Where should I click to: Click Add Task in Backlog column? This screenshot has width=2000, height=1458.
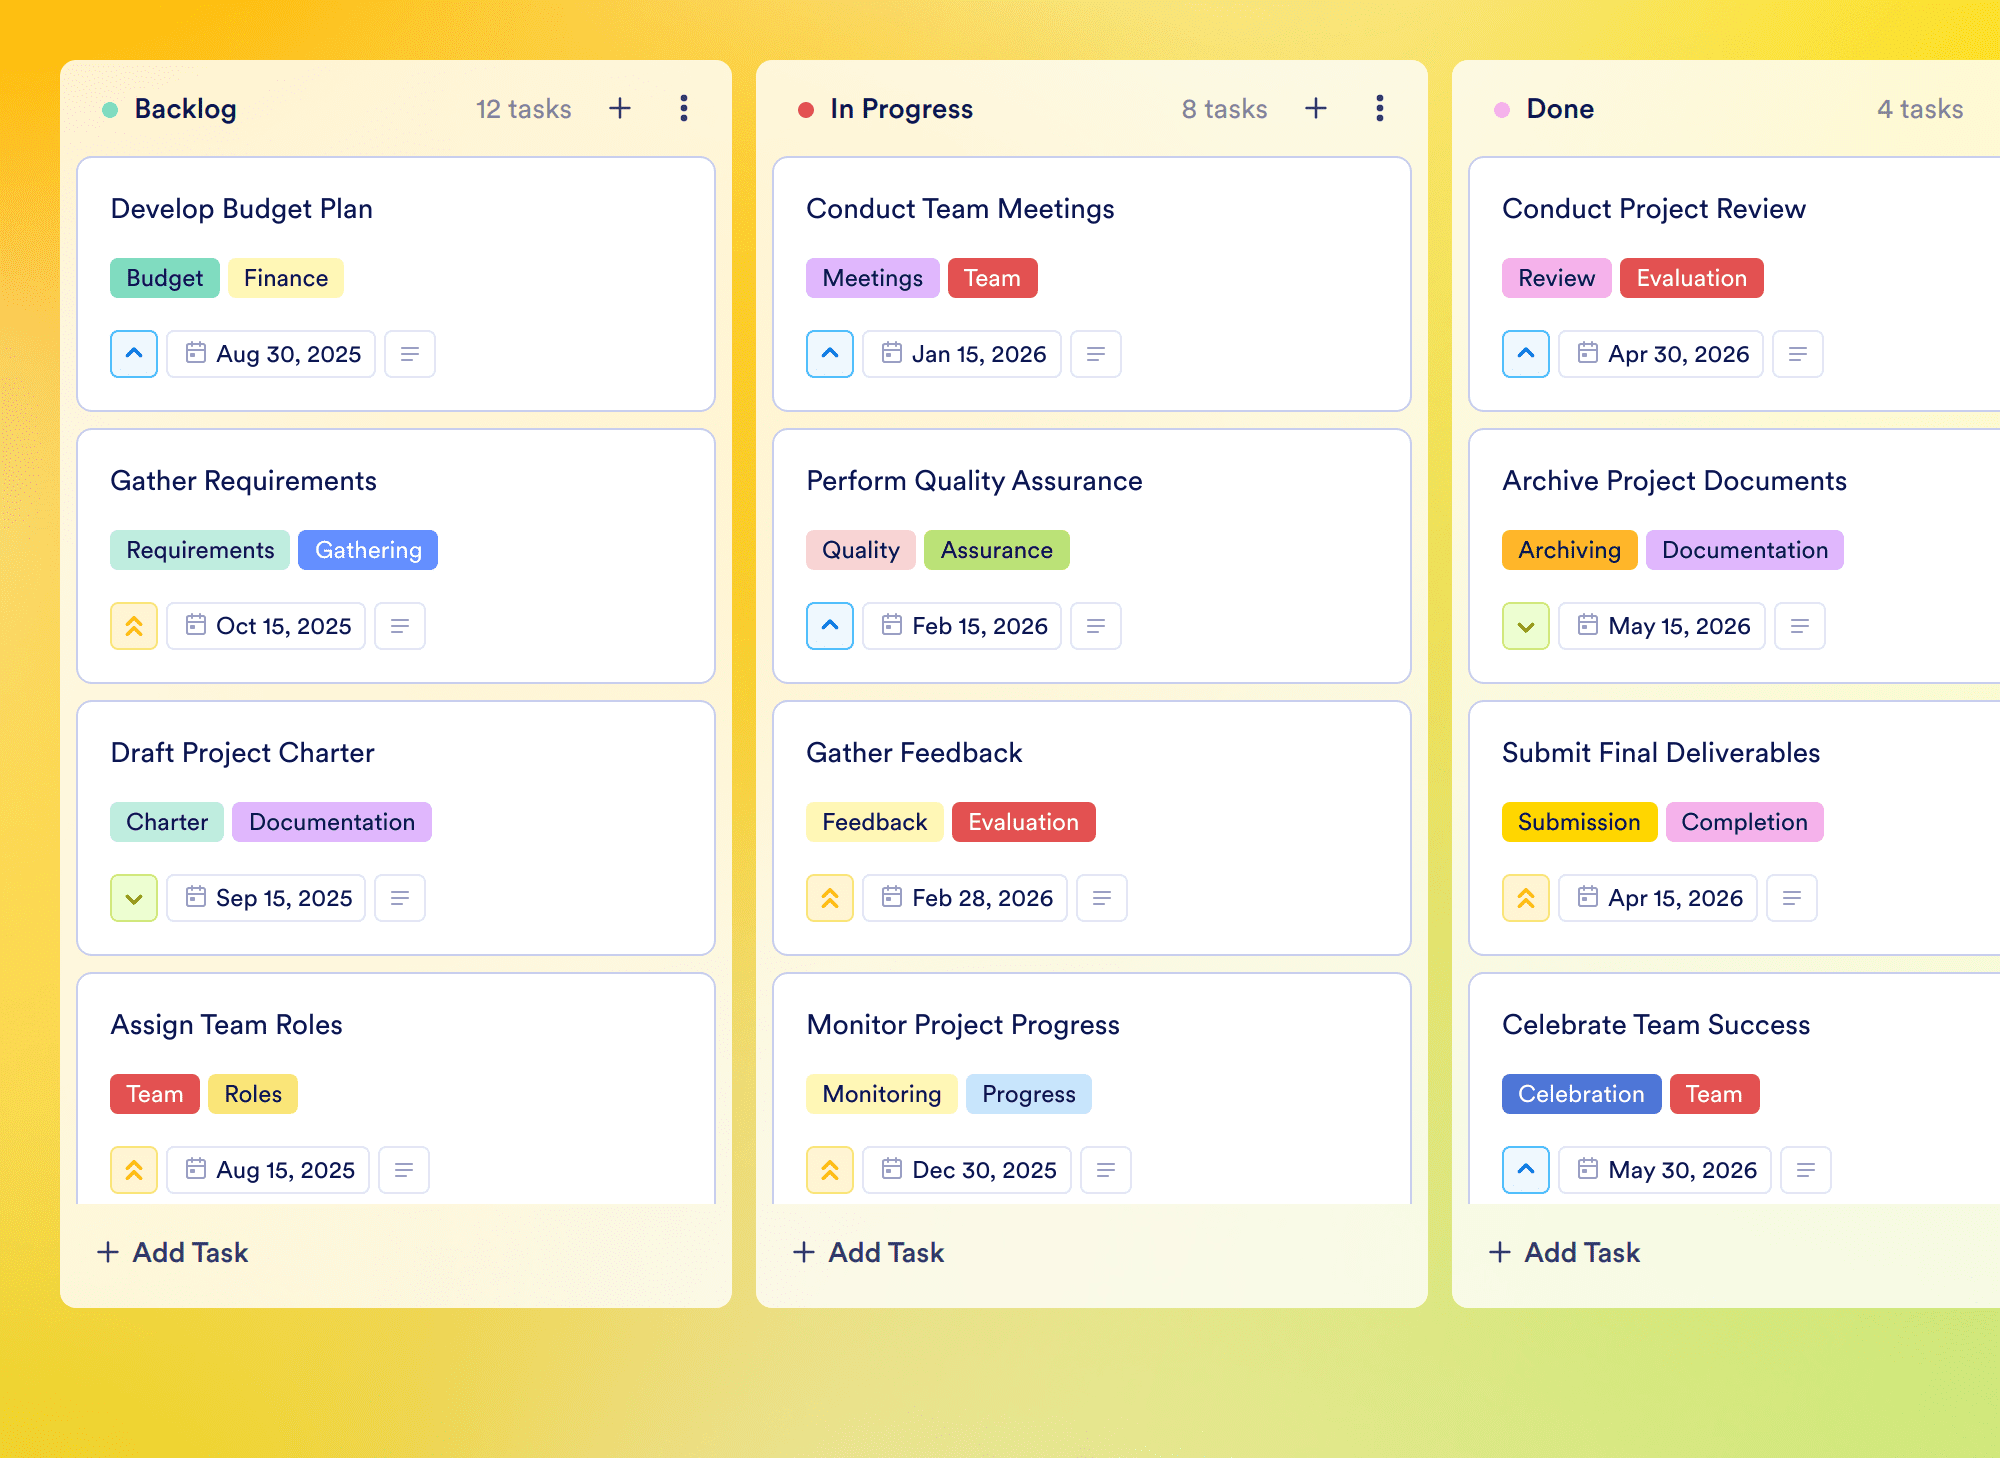tap(172, 1252)
